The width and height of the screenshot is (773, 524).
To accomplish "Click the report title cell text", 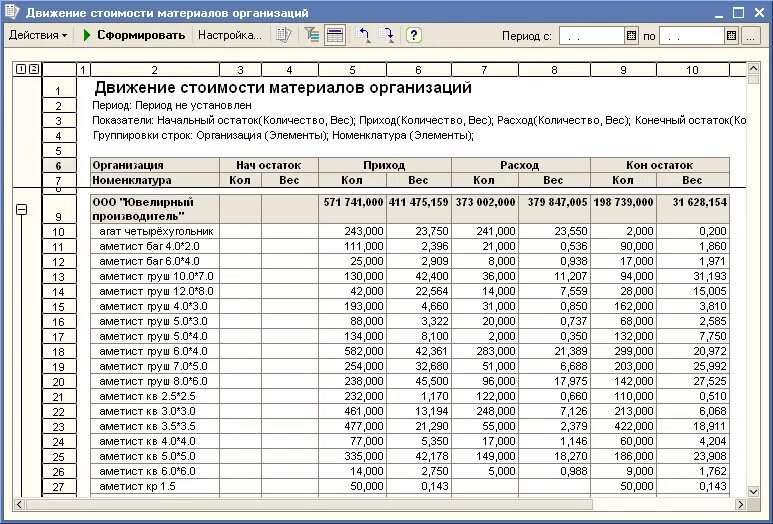I will click(x=283, y=88).
